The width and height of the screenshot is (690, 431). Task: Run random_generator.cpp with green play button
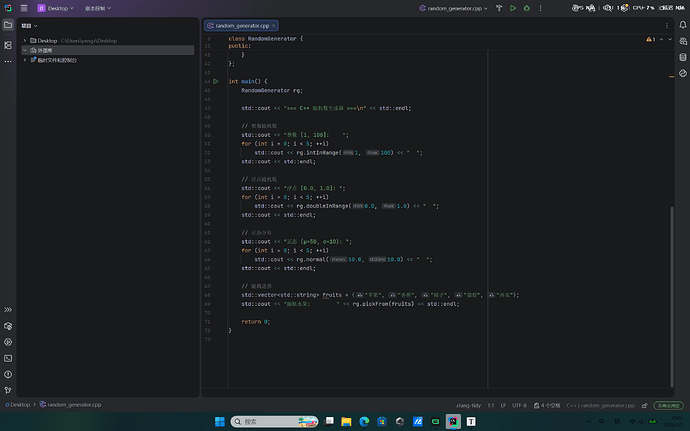coord(513,8)
